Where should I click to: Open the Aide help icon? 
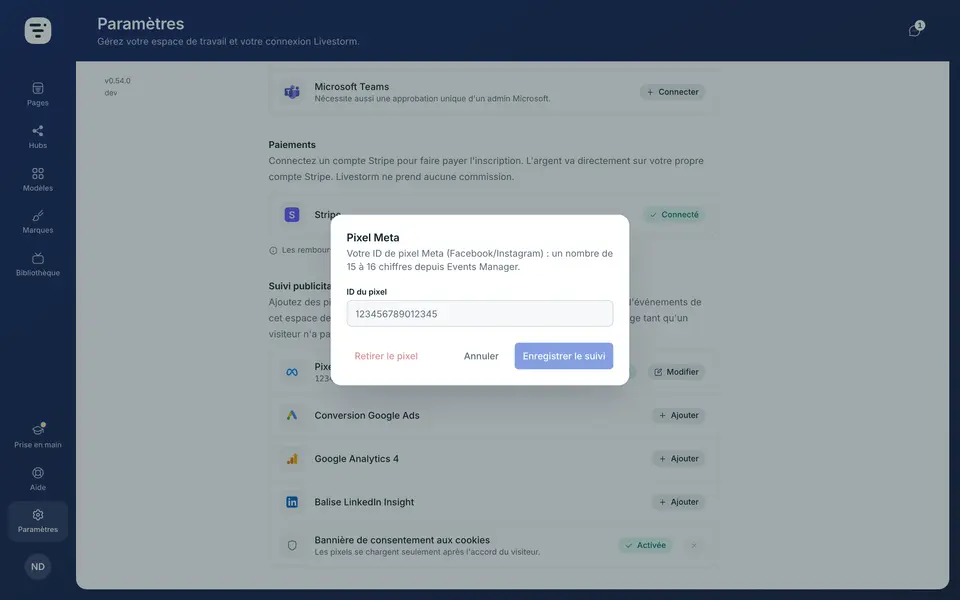[37, 479]
